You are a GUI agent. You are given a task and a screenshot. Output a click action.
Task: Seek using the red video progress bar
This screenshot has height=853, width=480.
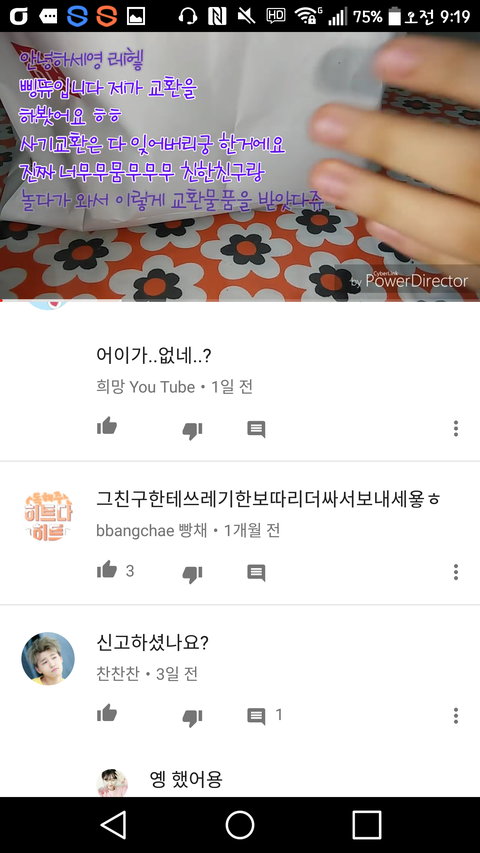[240, 300]
